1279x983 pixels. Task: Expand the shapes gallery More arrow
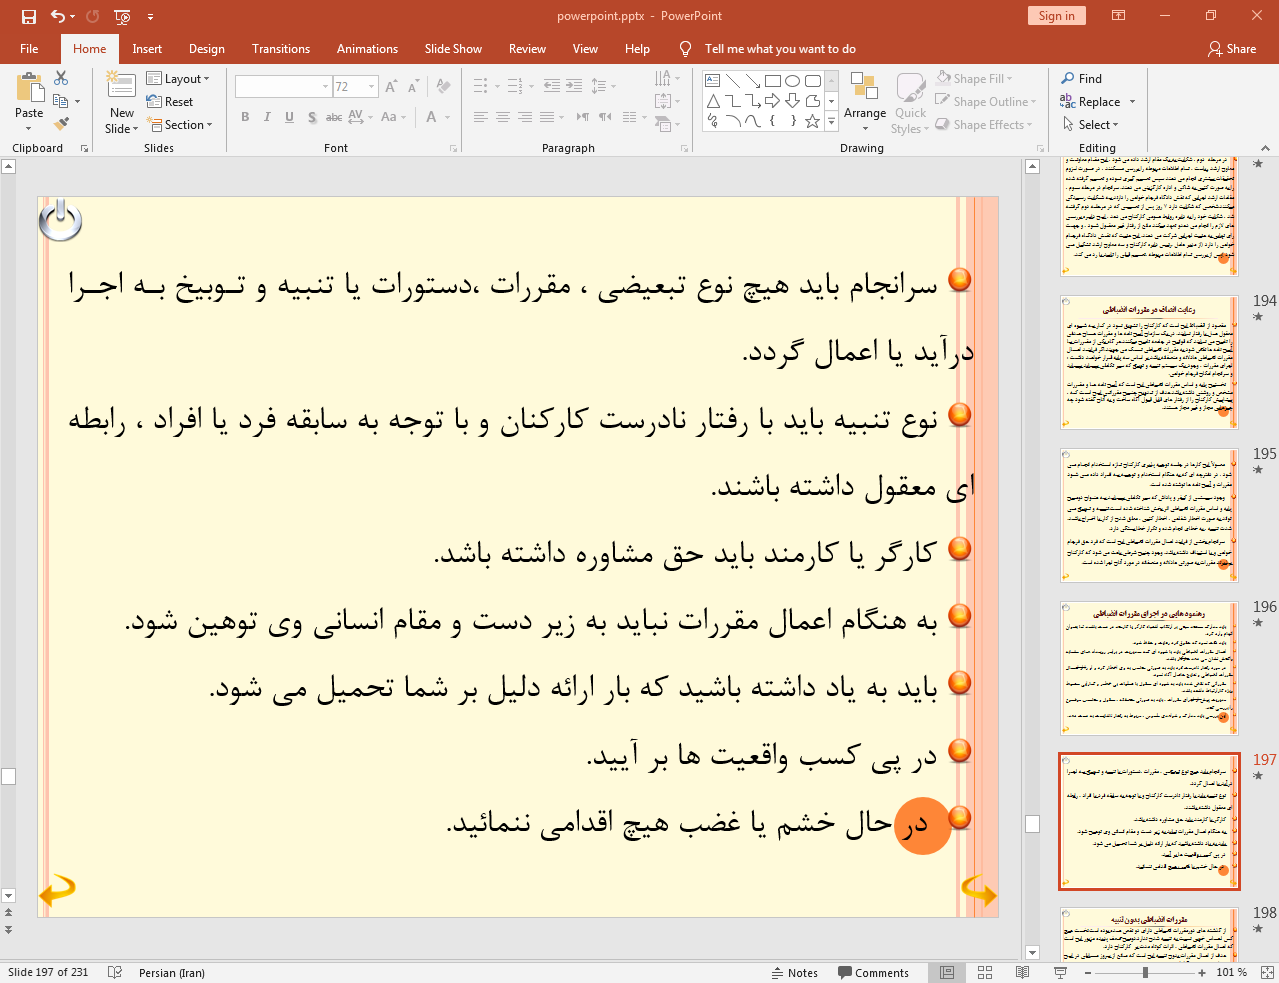point(831,121)
